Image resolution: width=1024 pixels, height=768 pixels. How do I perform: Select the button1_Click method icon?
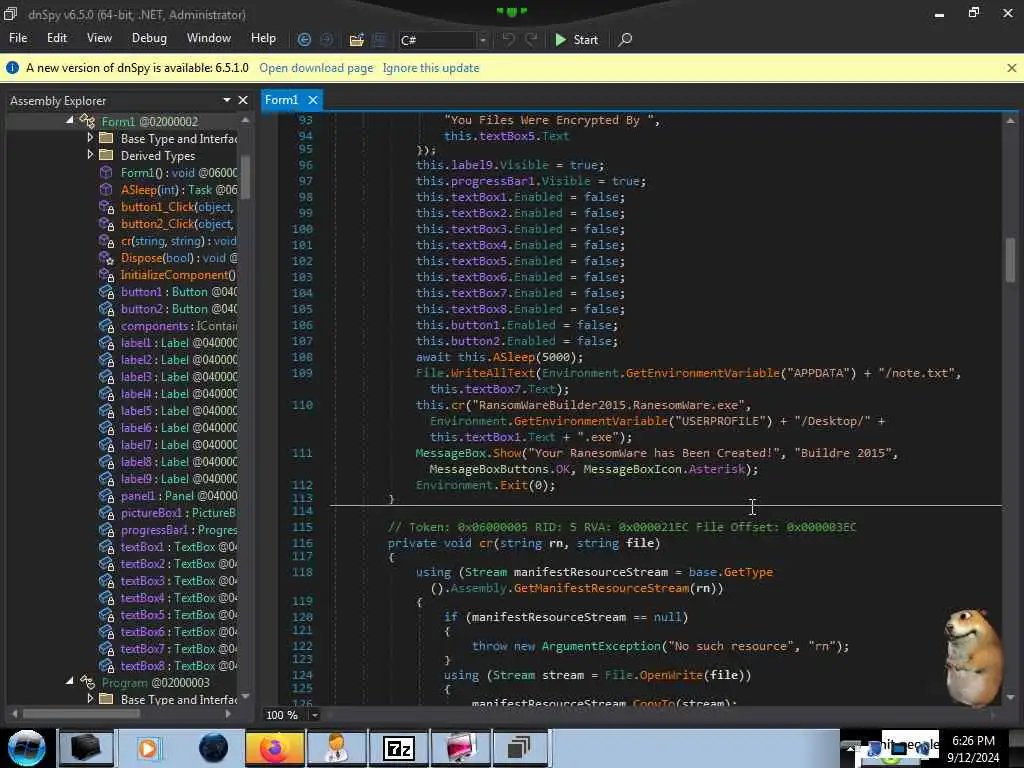(106, 207)
